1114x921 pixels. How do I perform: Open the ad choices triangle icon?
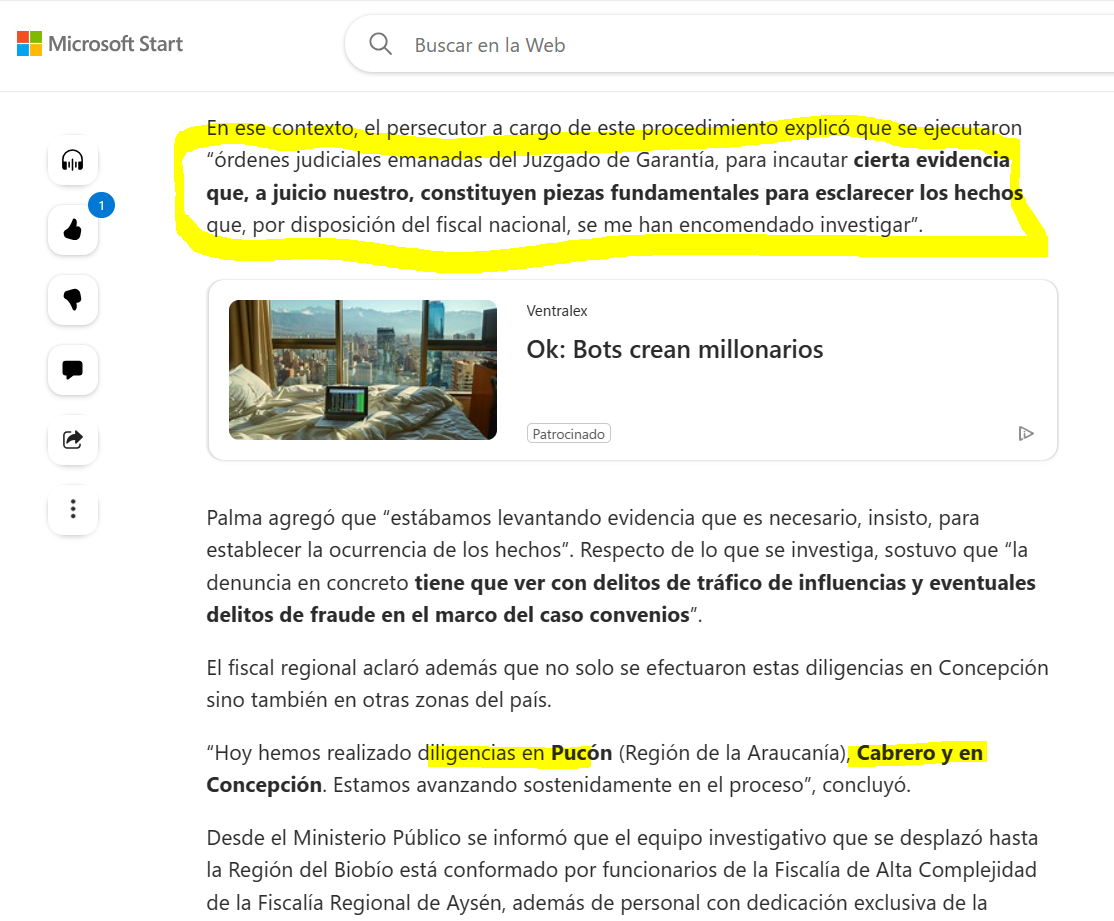pyautogui.click(x=1025, y=433)
